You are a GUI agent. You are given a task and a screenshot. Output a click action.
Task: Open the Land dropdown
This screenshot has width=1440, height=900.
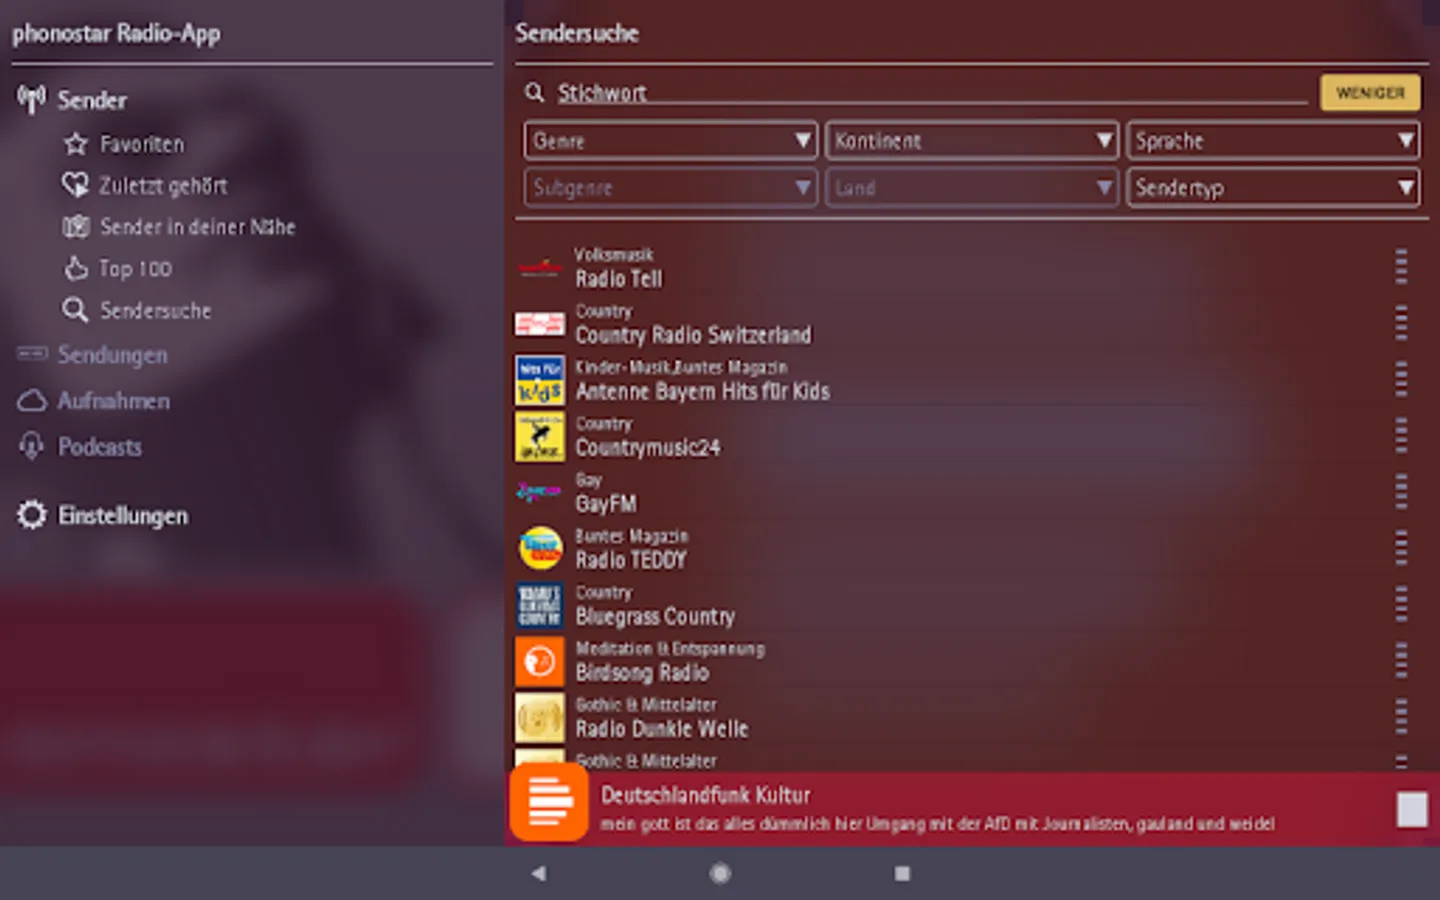971,187
